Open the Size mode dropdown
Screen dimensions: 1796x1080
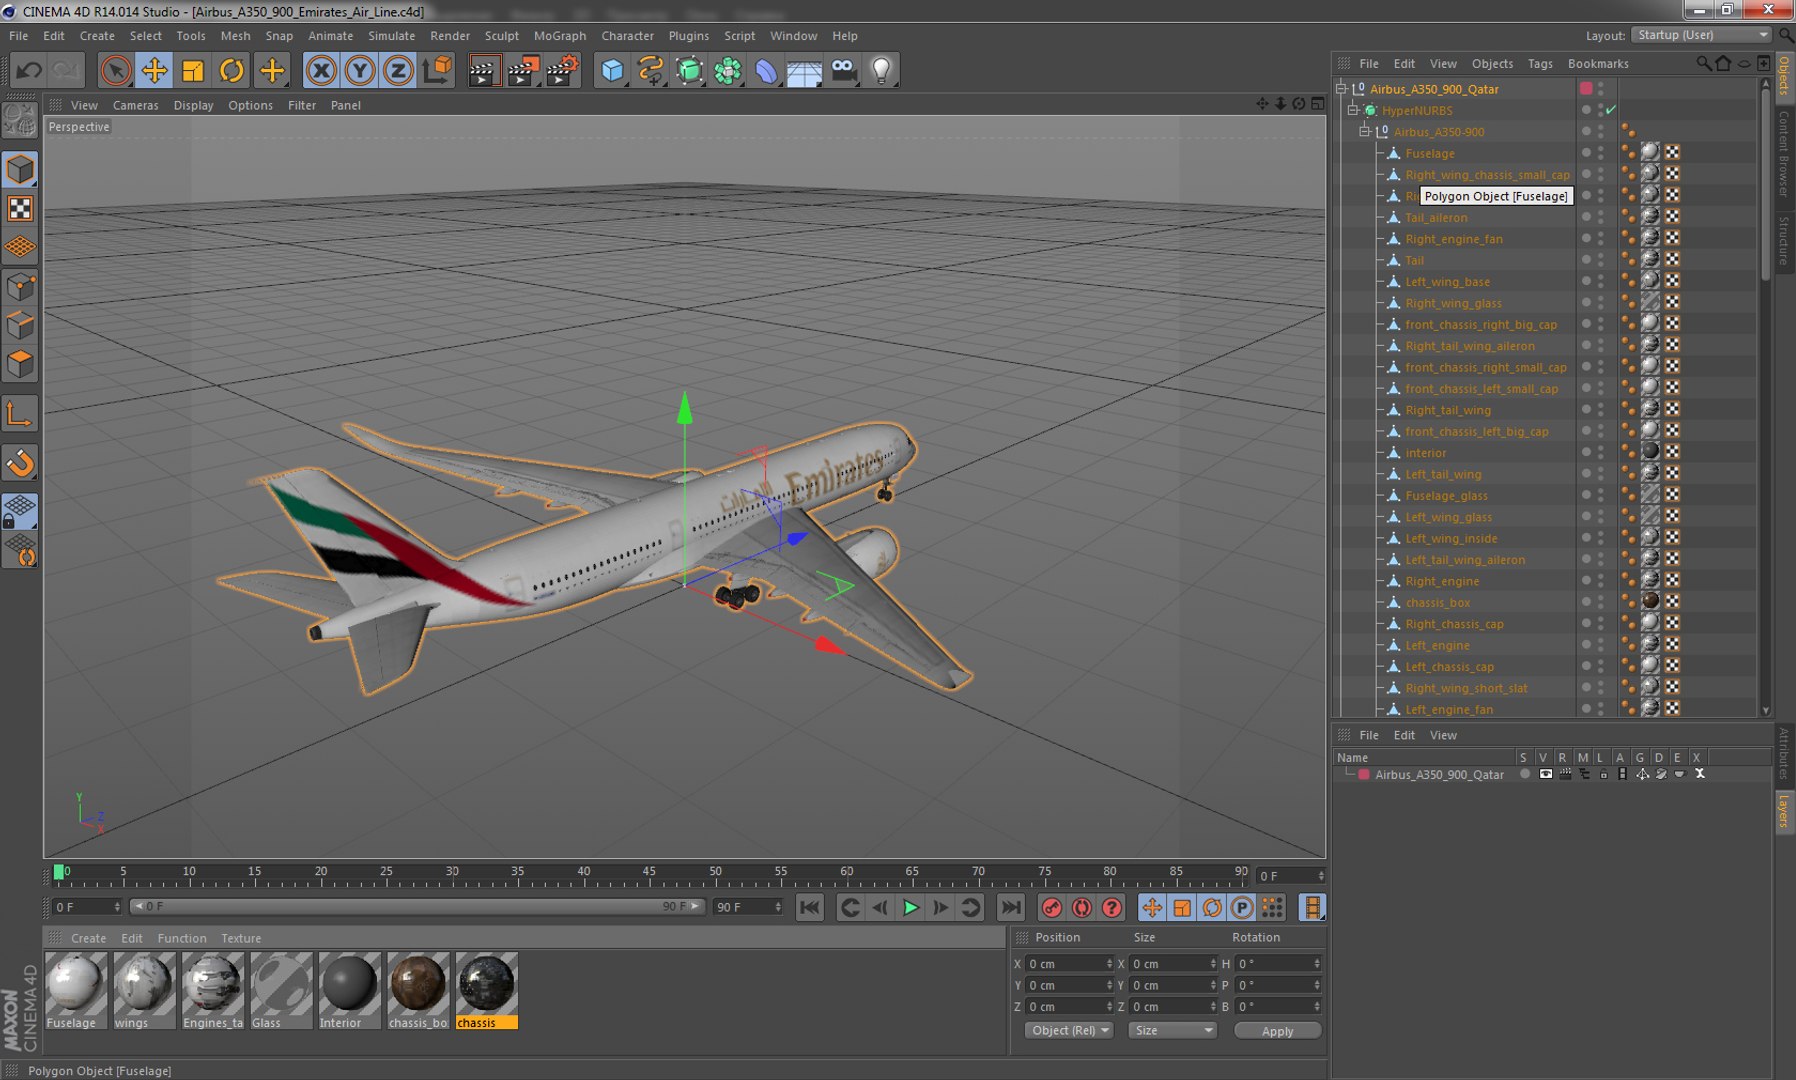1172,1031
